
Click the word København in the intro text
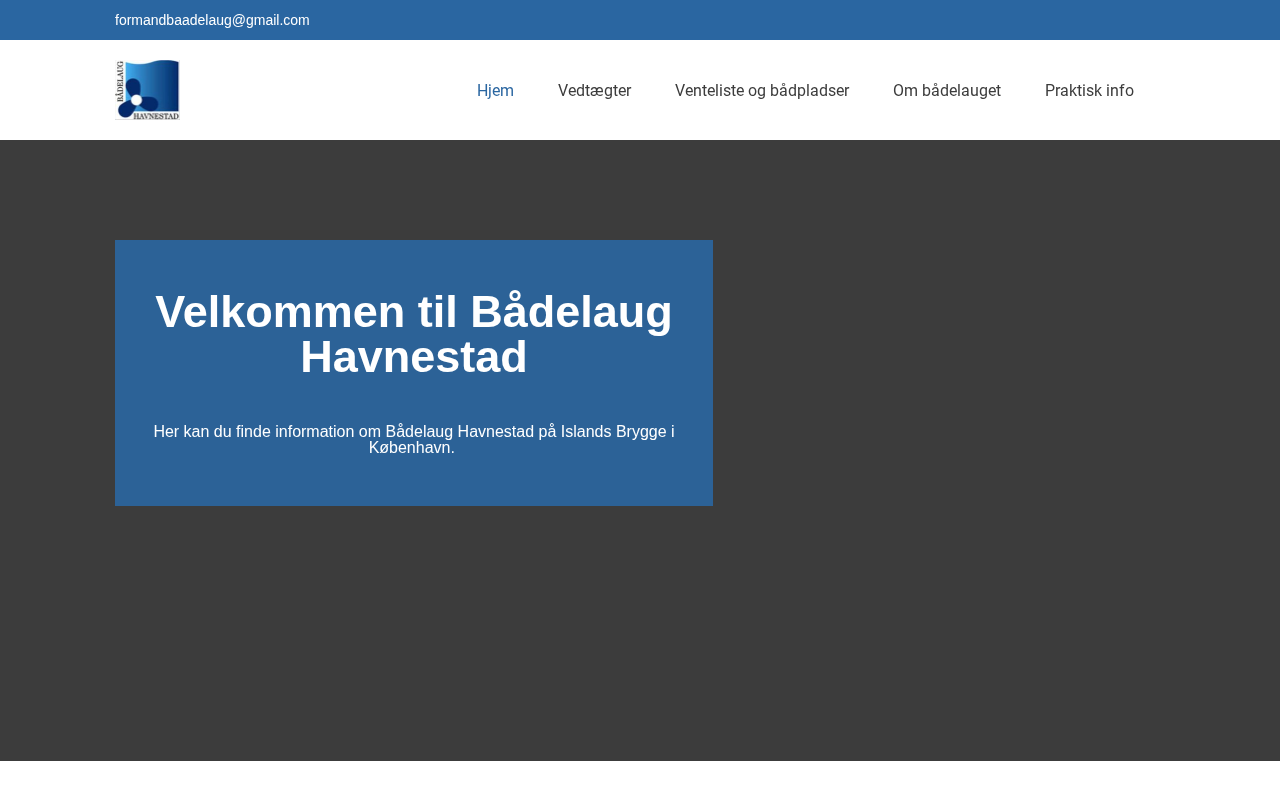(x=410, y=448)
